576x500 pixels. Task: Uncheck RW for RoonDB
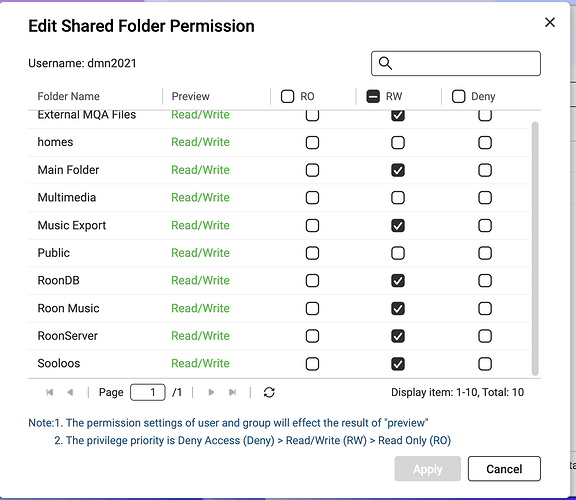398,281
